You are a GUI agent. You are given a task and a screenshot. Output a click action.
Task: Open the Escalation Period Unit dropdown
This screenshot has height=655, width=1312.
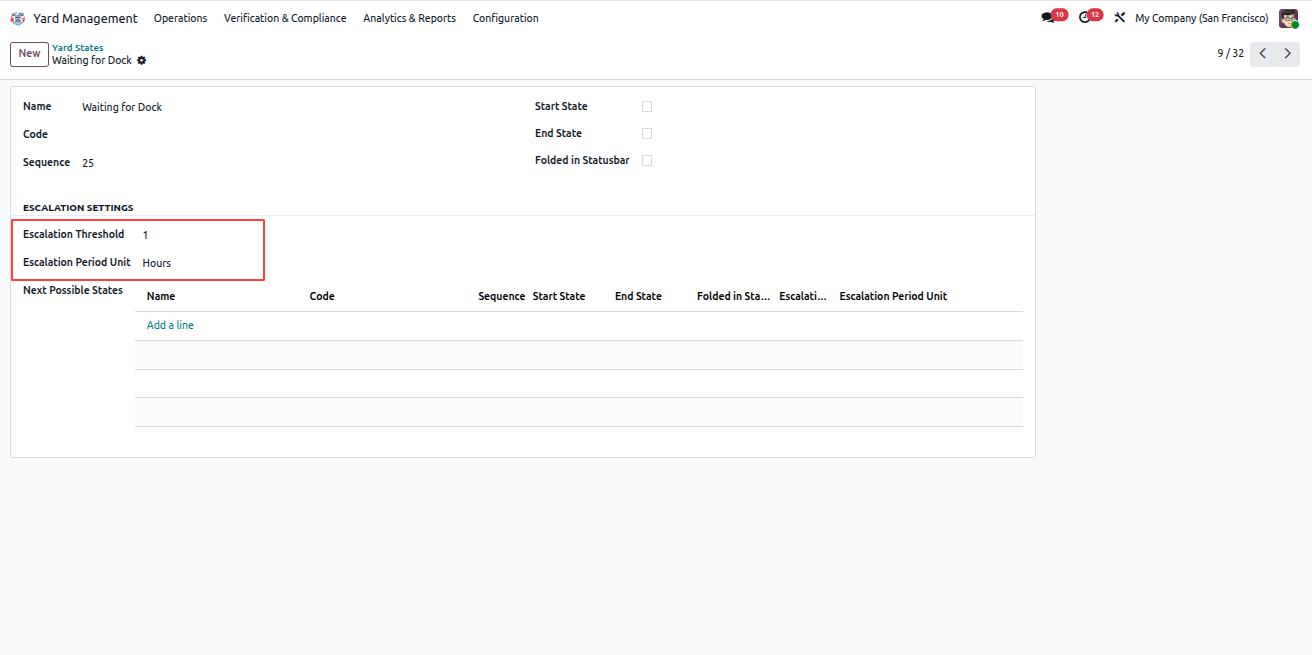(200, 263)
